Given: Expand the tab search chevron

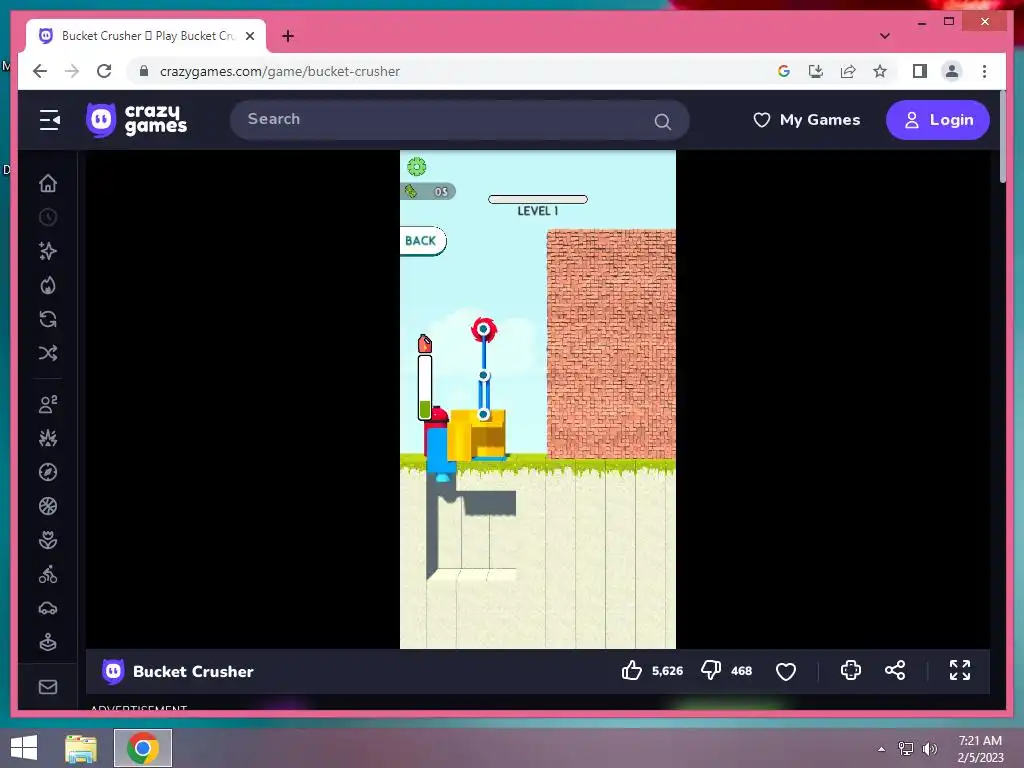Looking at the screenshot, I should (x=885, y=36).
